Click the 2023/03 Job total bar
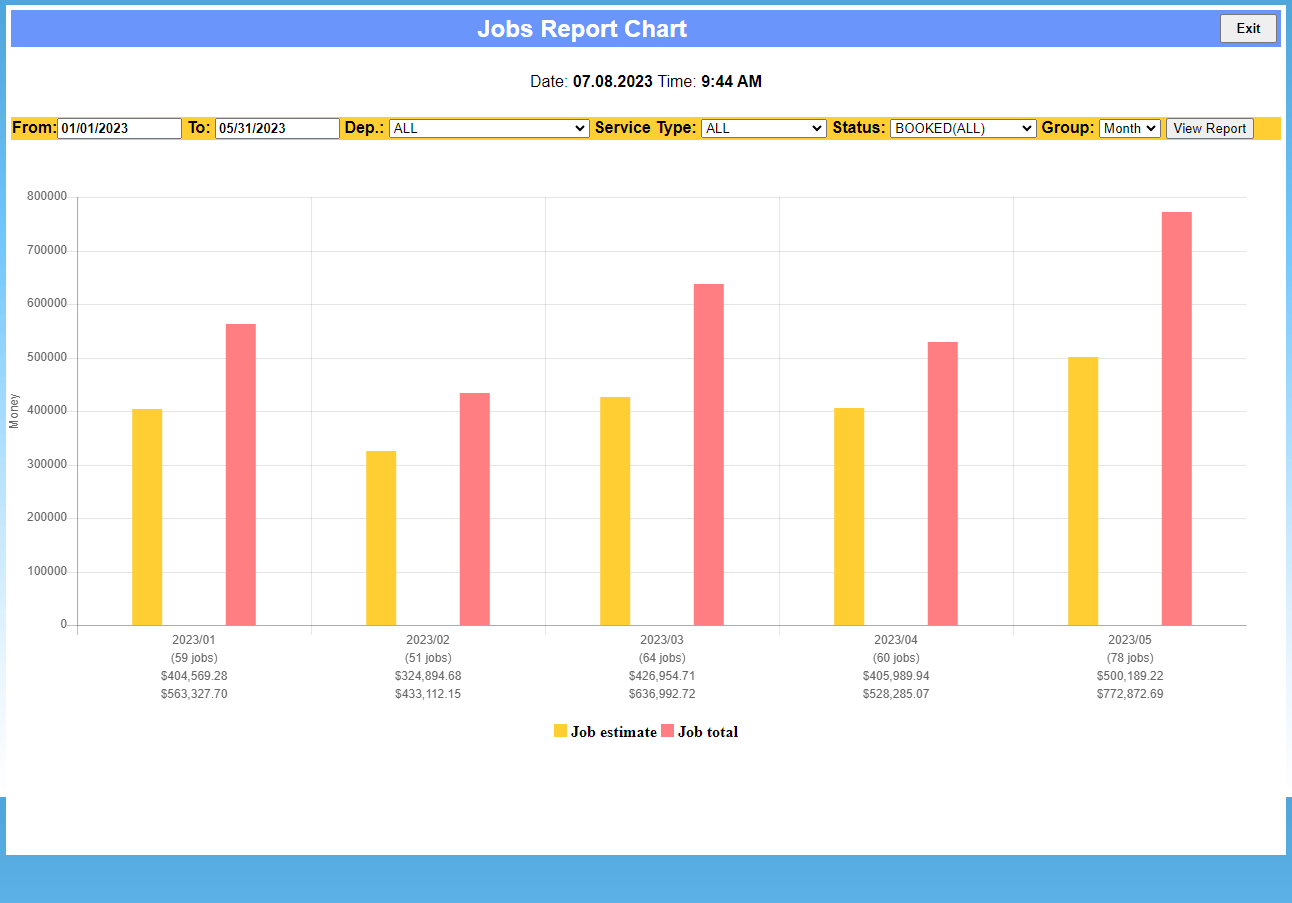This screenshot has height=903, width=1292. pos(709,455)
